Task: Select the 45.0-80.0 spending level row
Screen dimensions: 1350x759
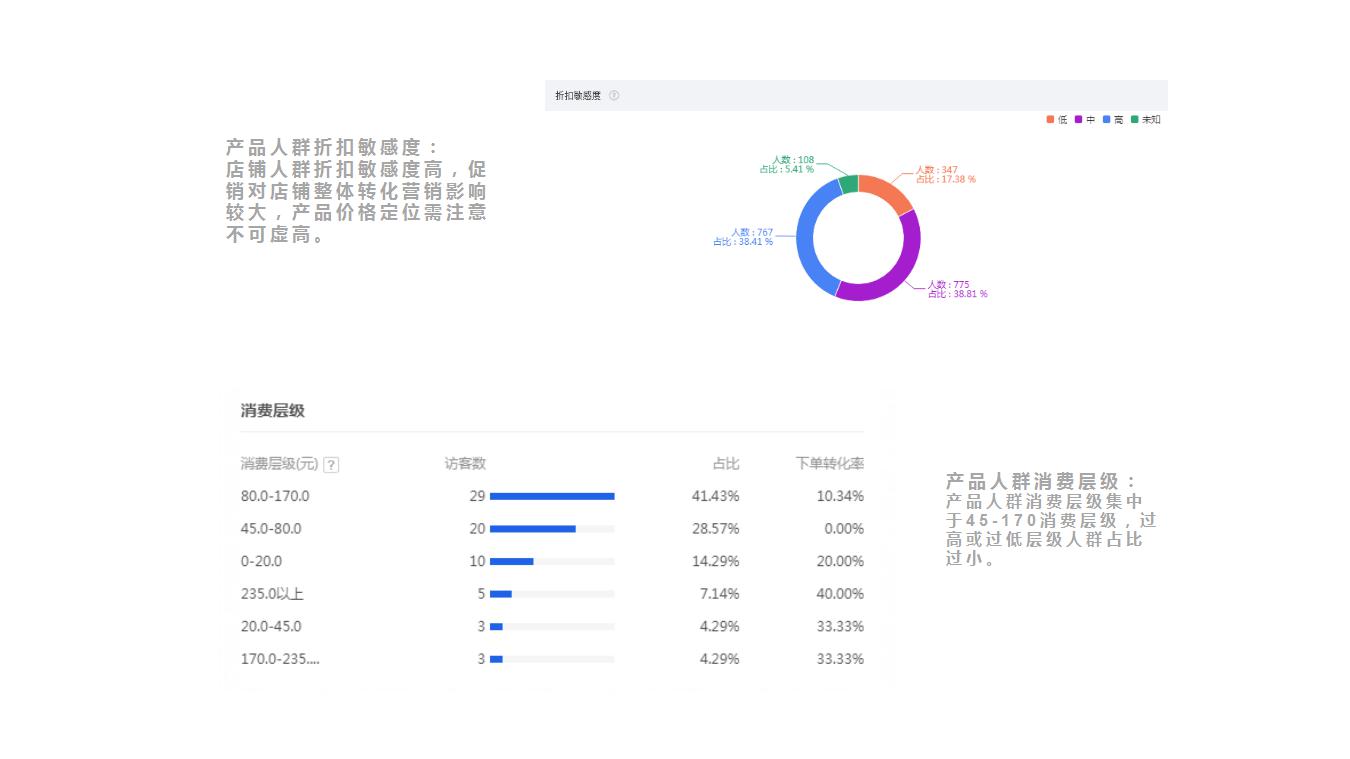Action: 271,529
